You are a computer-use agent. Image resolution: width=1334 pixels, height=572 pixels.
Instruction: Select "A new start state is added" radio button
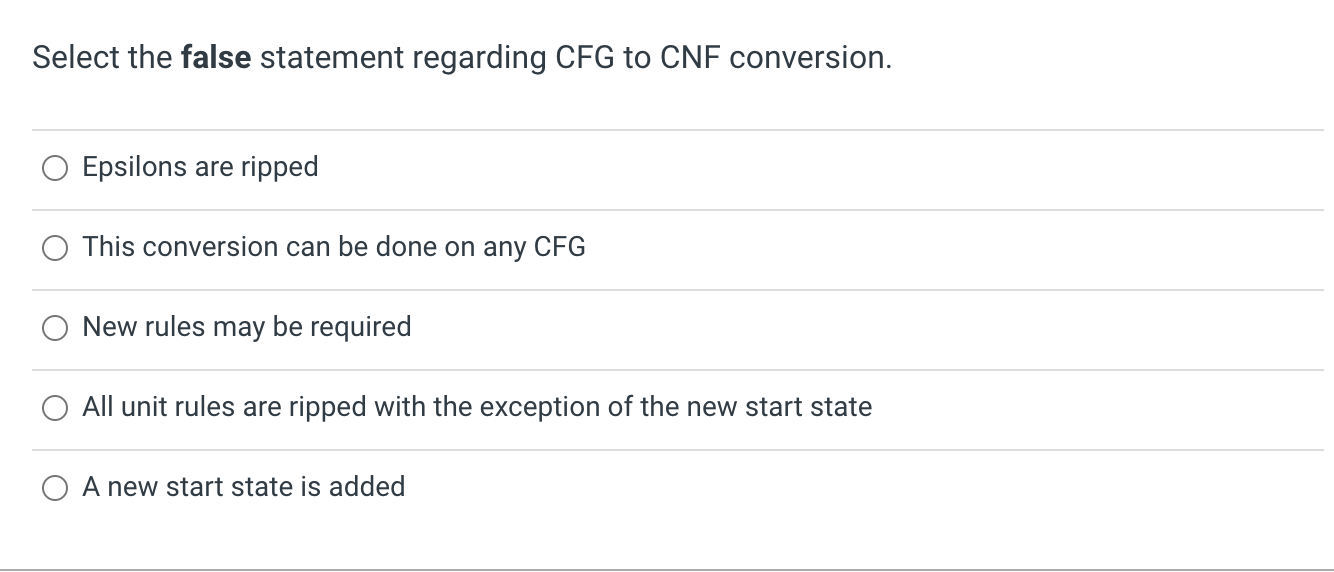pos(54,488)
